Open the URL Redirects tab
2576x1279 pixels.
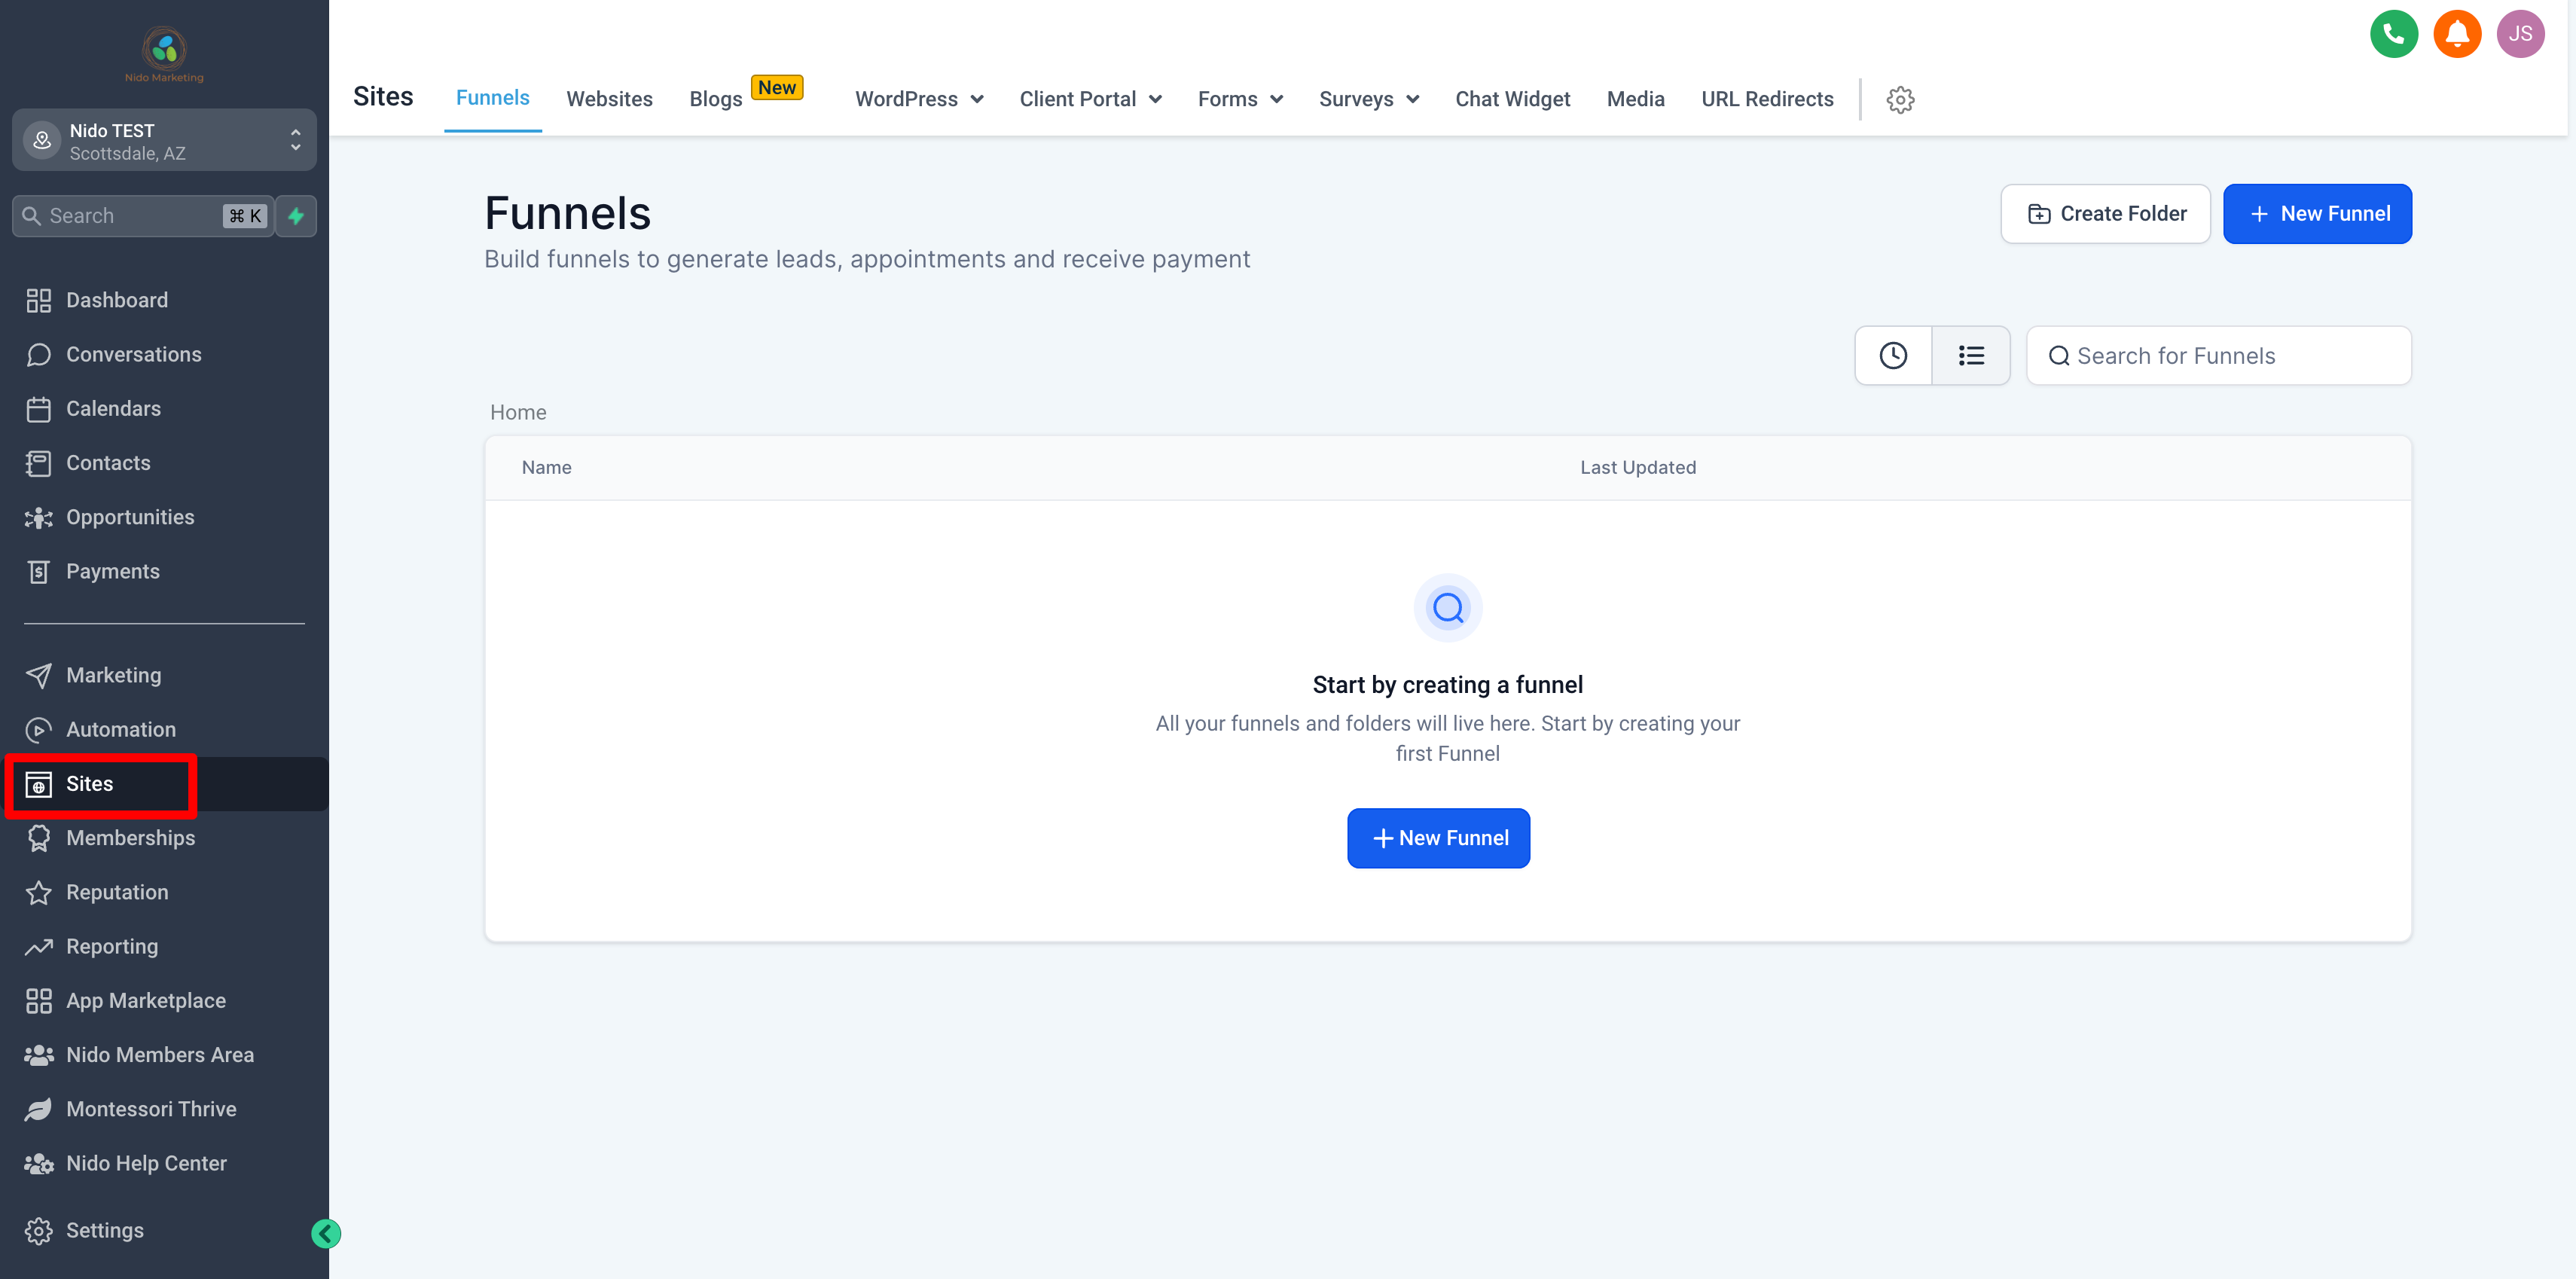click(x=1767, y=99)
